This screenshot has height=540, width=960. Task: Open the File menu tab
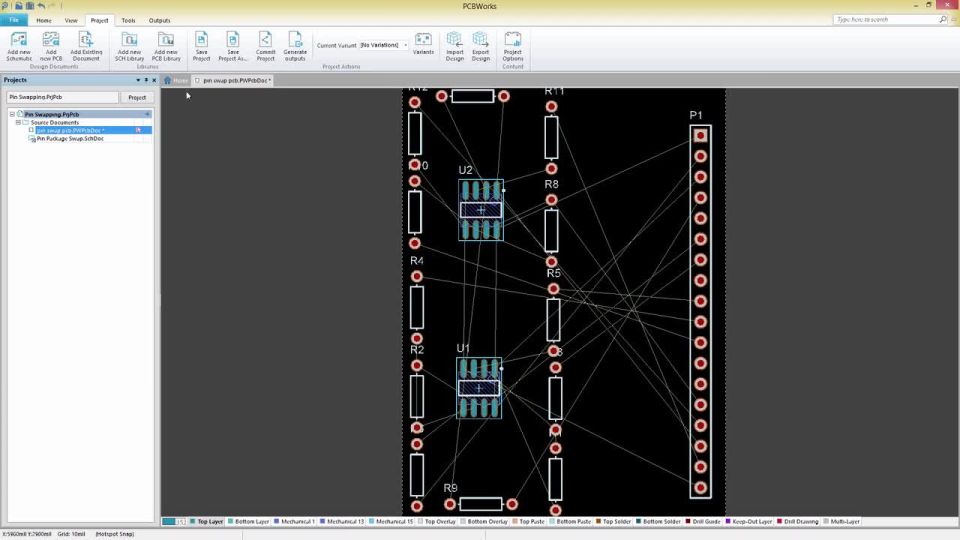pos(13,20)
